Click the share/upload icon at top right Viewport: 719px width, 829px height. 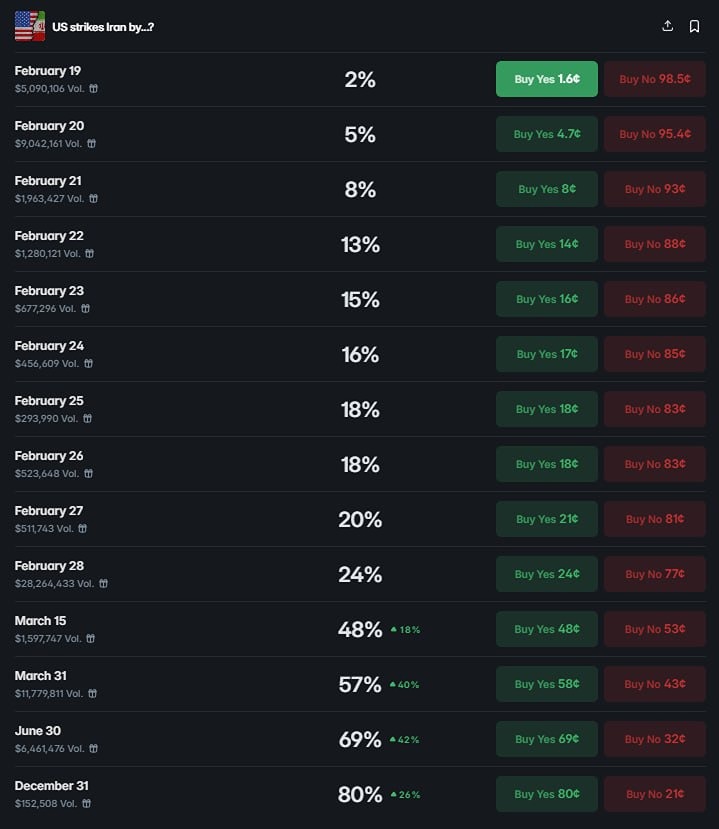pos(668,26)
